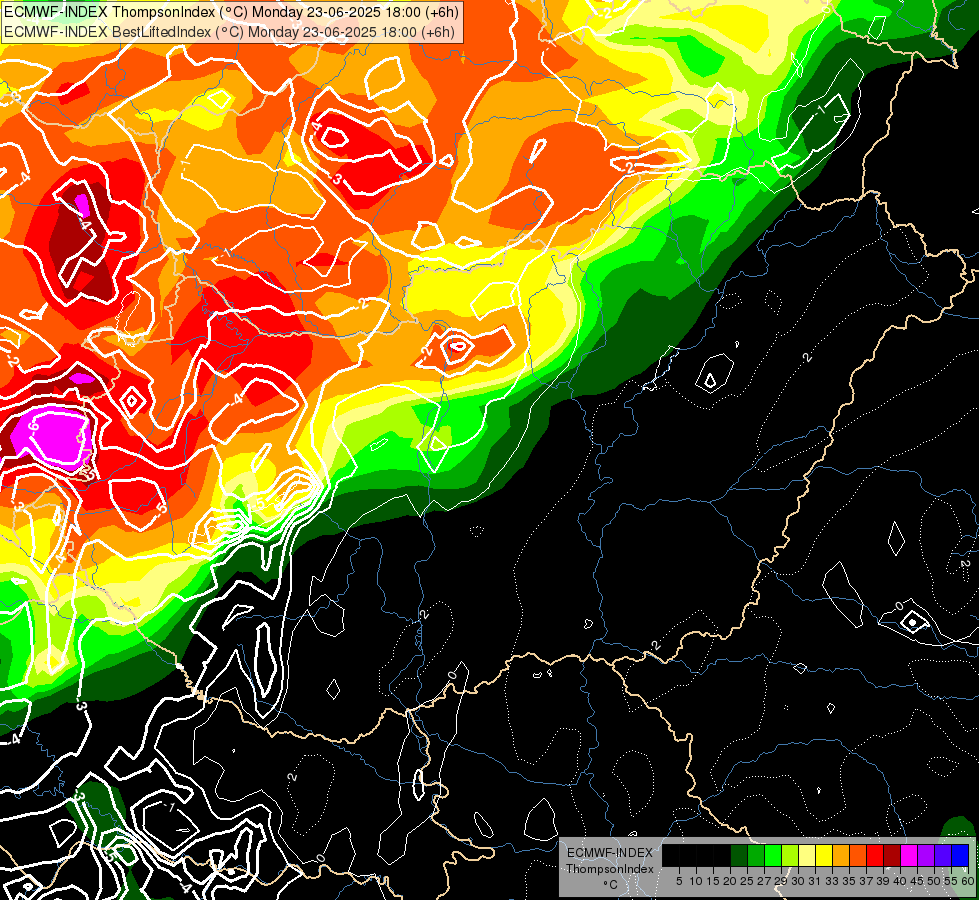Select the magenta 40–45 legend swatch
This screenshot has width=979, height=900.
tap(909, 855)
